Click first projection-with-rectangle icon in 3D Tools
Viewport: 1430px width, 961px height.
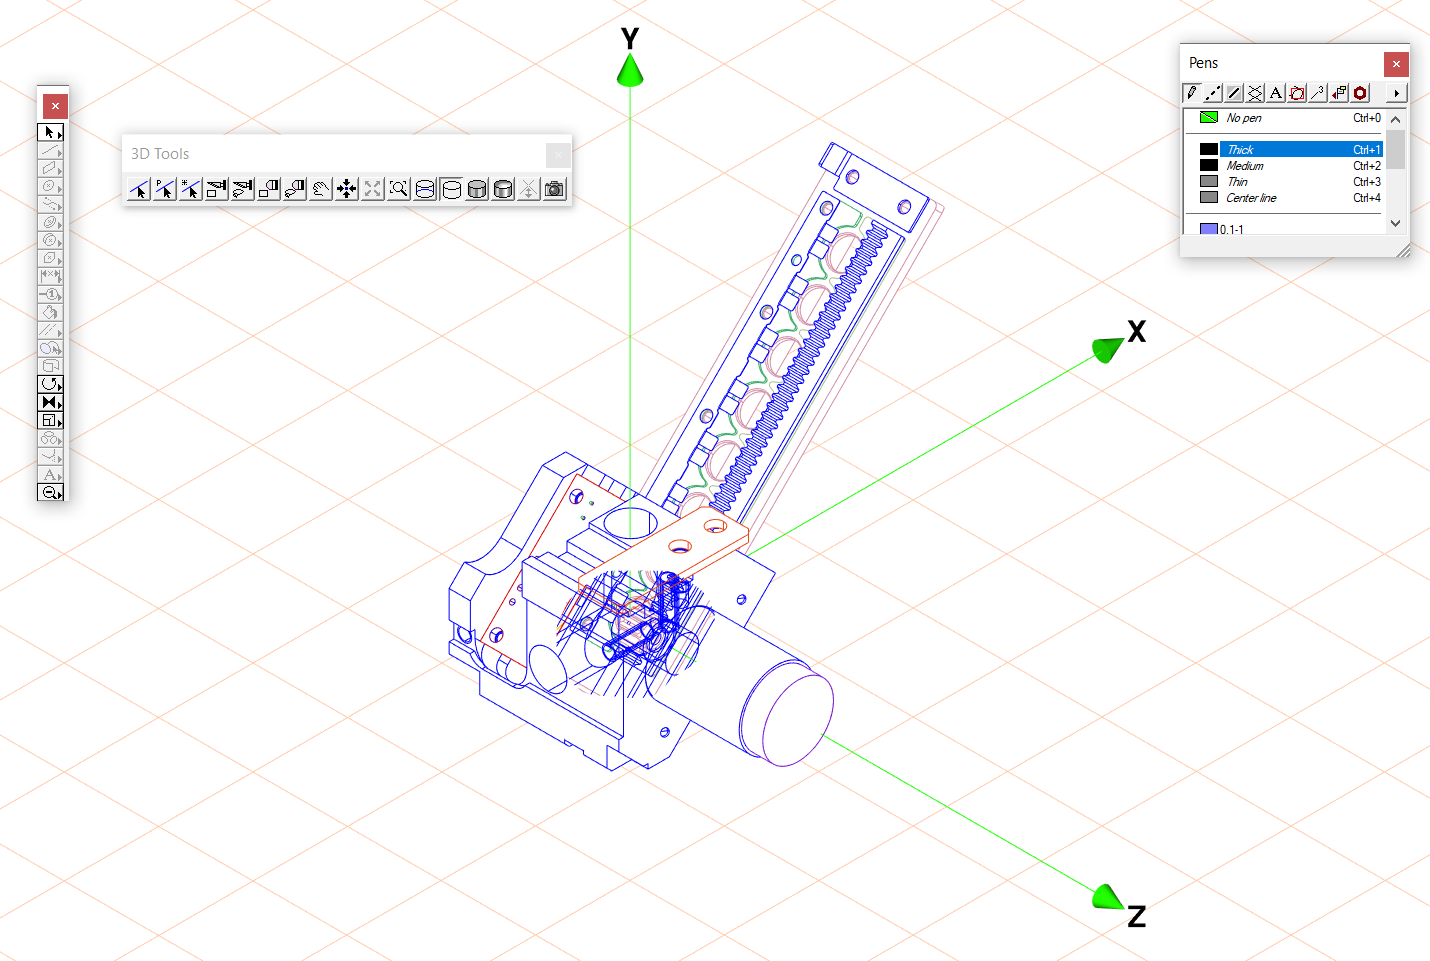click(217, 189)
